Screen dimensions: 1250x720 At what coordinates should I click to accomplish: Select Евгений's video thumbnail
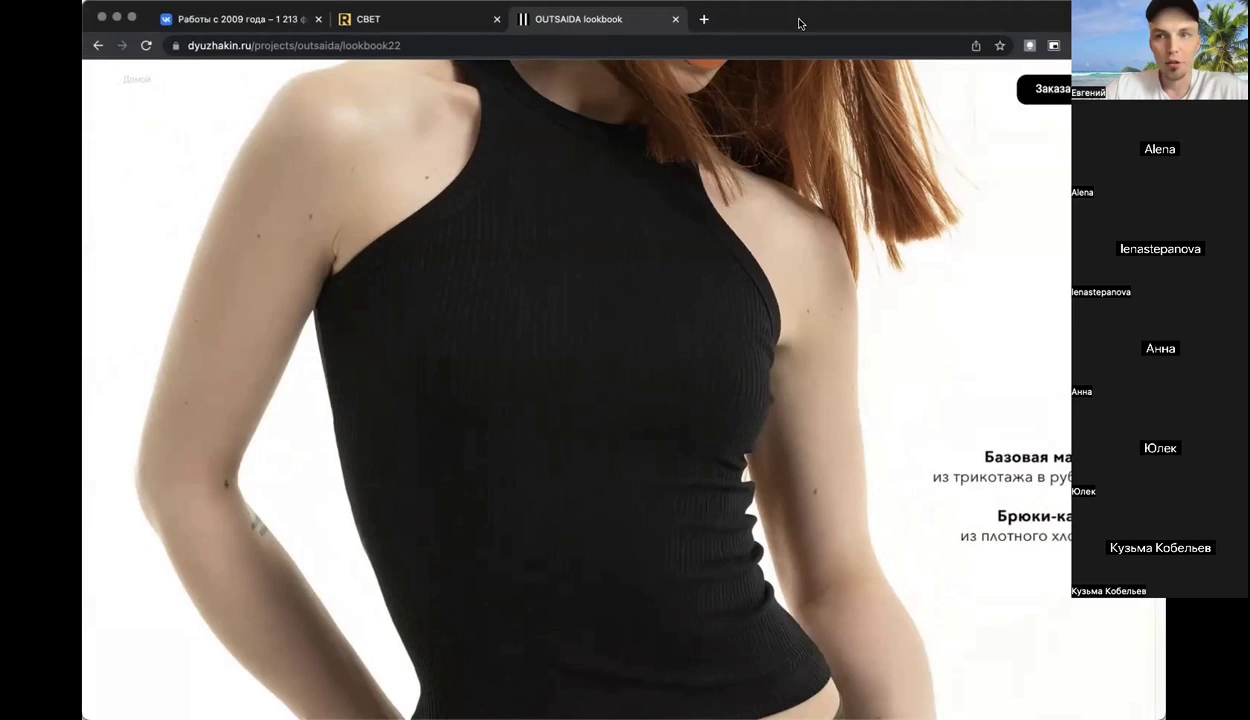click(1160, 50)
